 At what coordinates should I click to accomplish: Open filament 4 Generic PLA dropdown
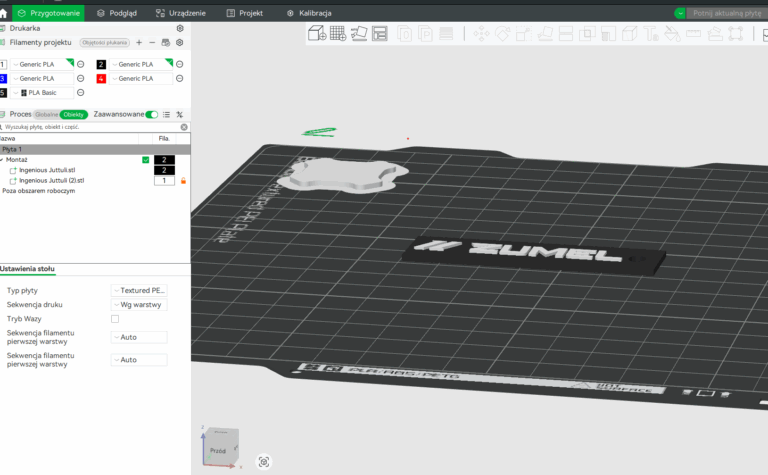pos(141,78)
